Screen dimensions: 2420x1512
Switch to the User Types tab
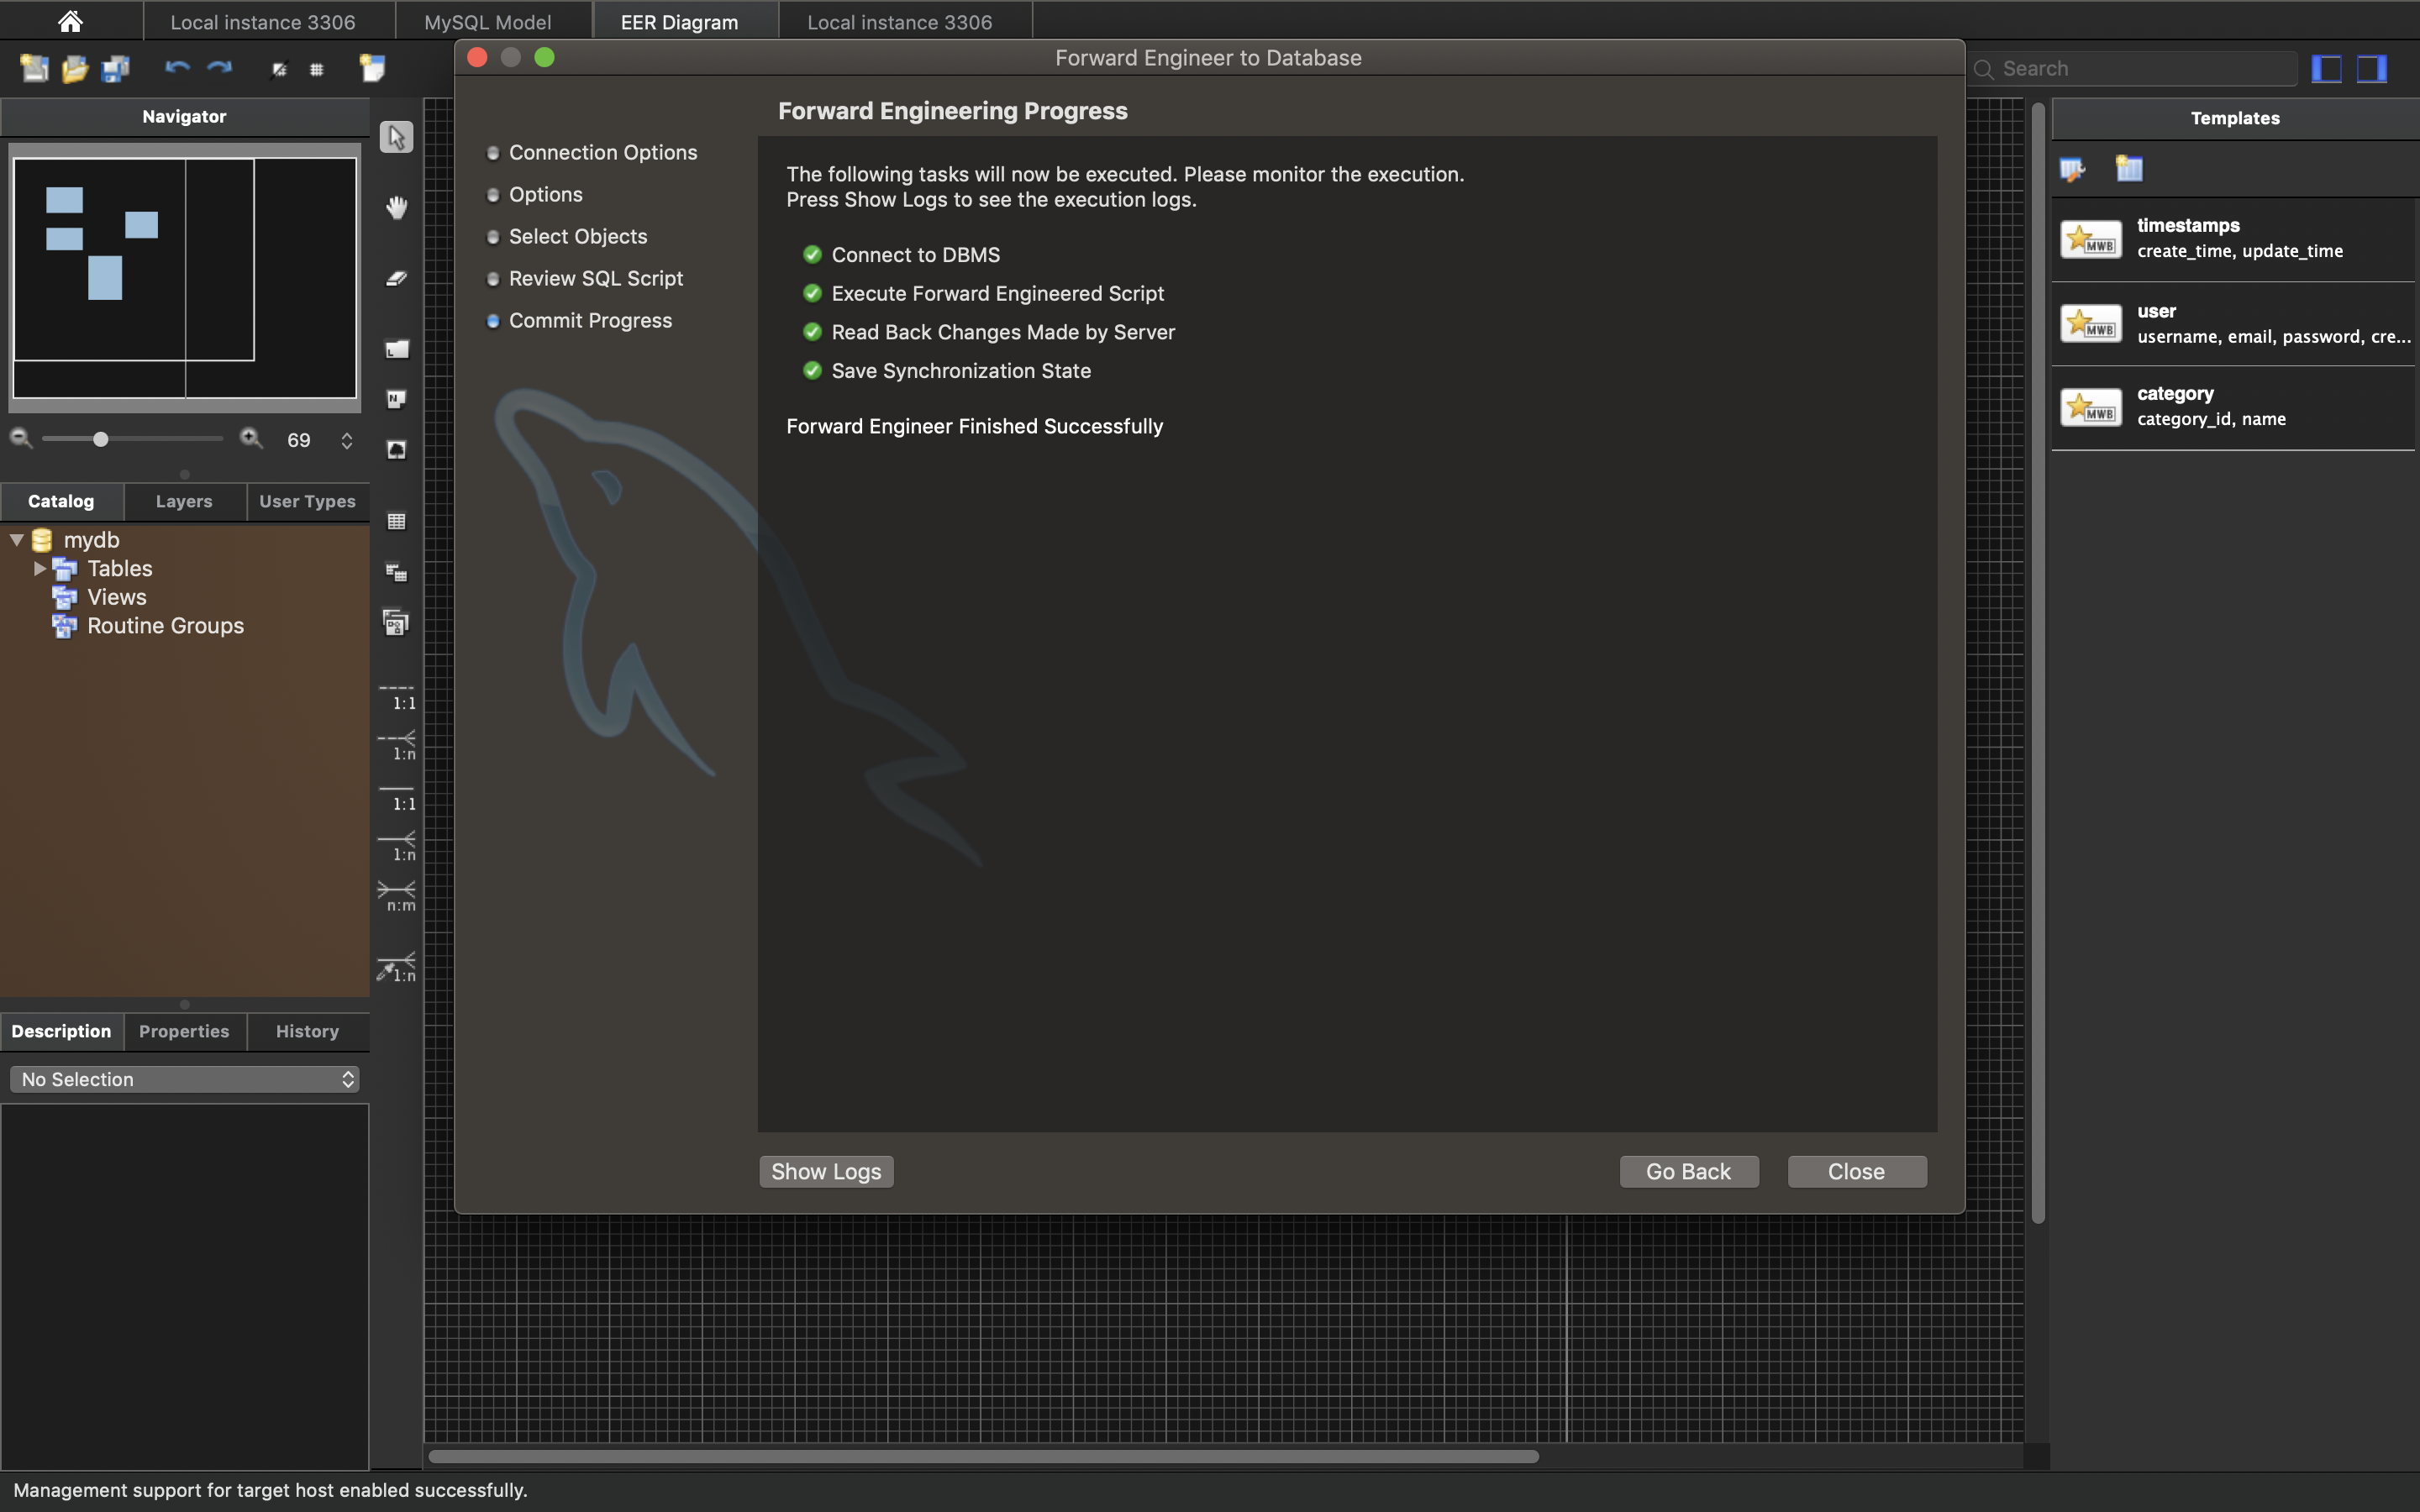(x=307, y=501)
